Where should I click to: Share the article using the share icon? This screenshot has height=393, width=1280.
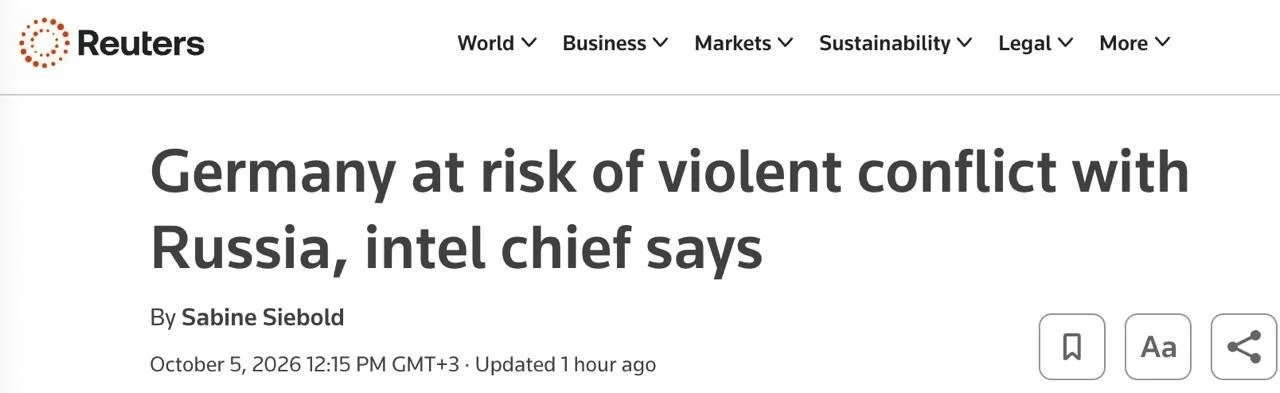(1244, 347)
